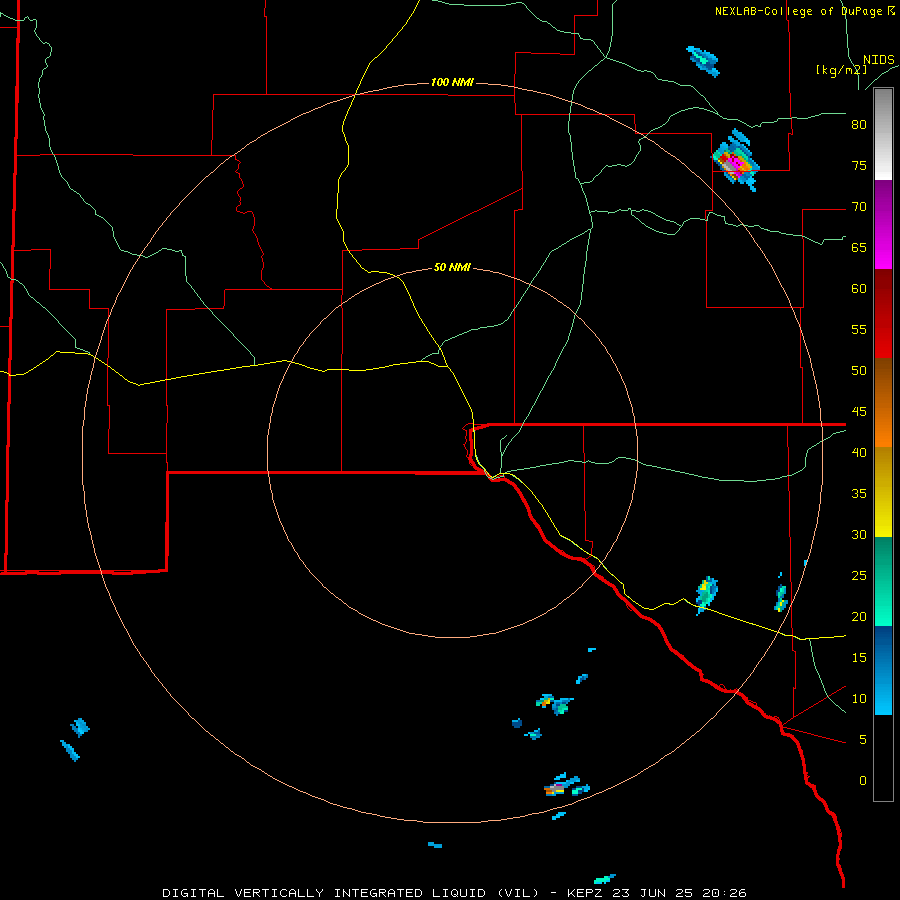Click the 40 value on color scale
Image resolution: width=900 pixels, height=900 pixels.
click(859, 452)
